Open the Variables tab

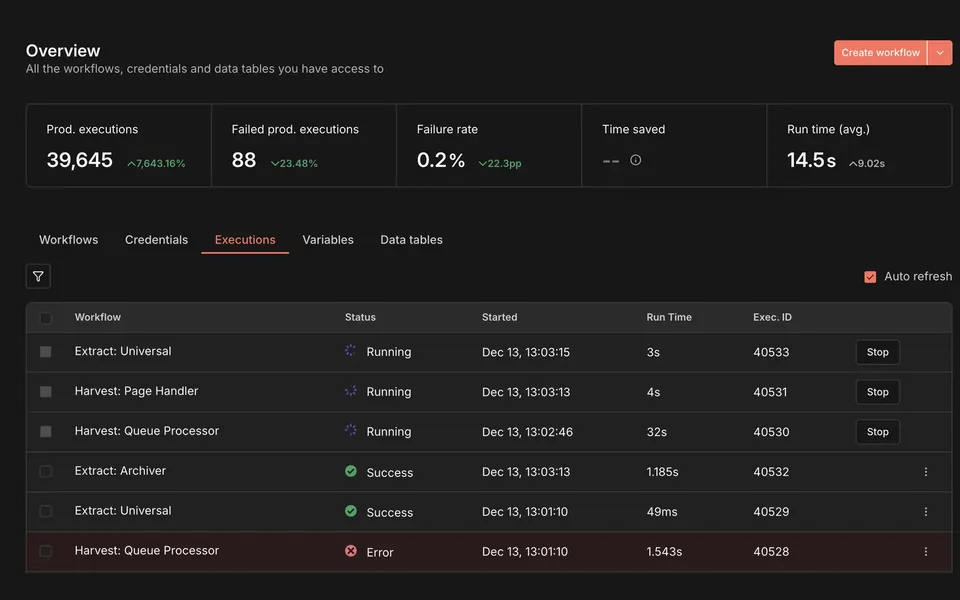(x=328, y=239)
